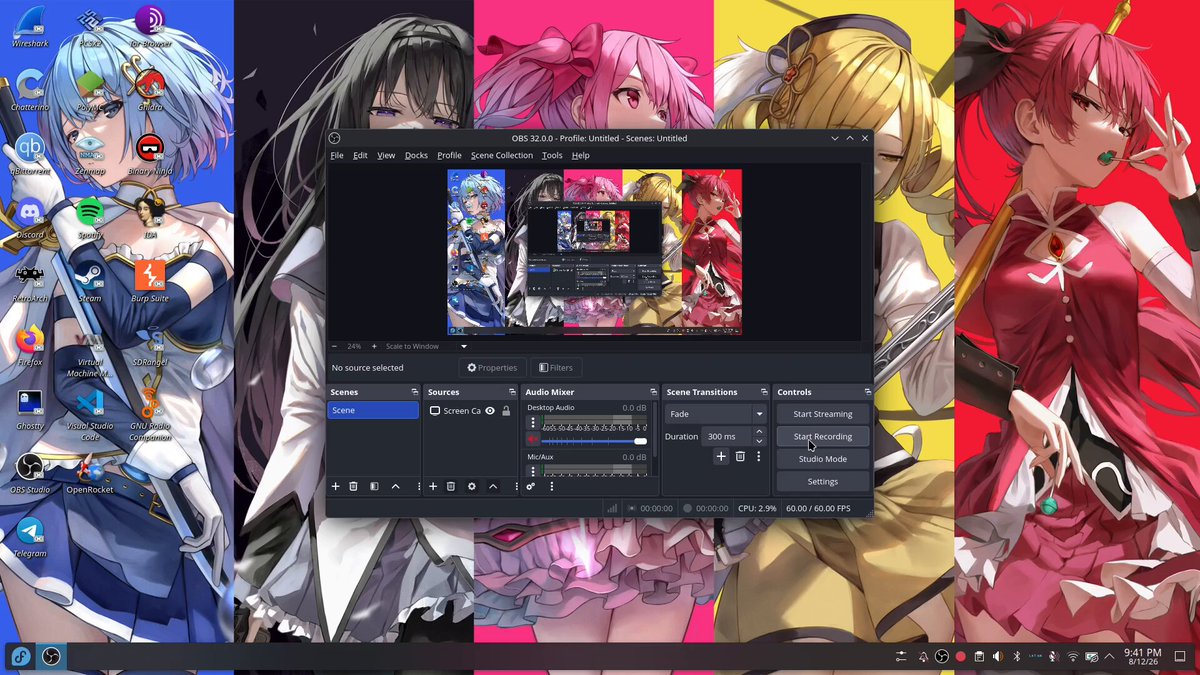
Task: Open advanced audio properties gears icon
Action: 531,486
